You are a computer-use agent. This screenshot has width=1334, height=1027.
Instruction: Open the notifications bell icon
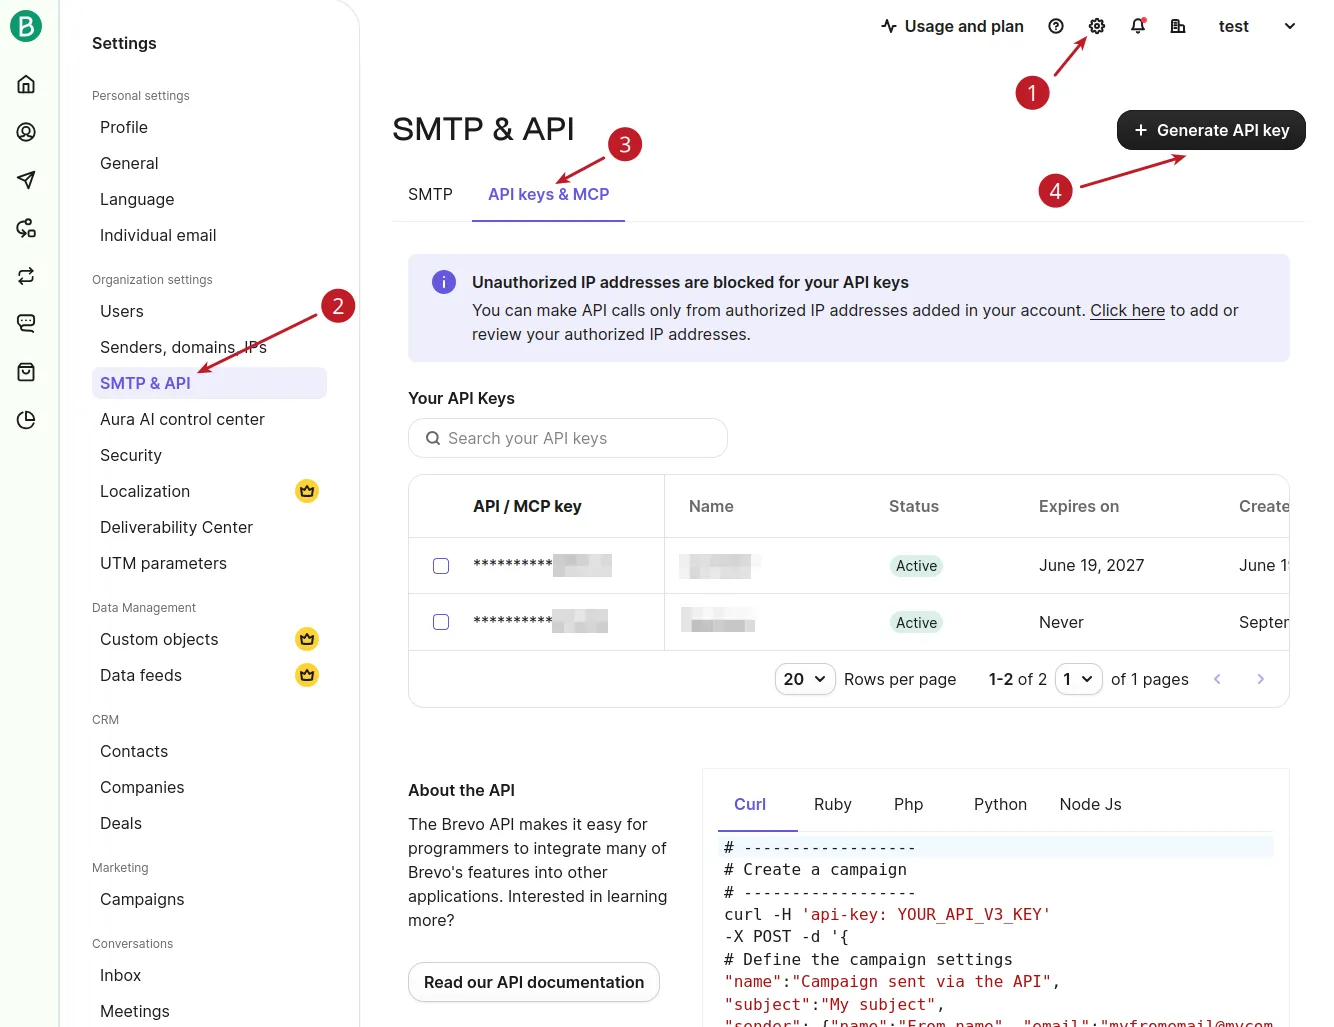point(1138,26)
